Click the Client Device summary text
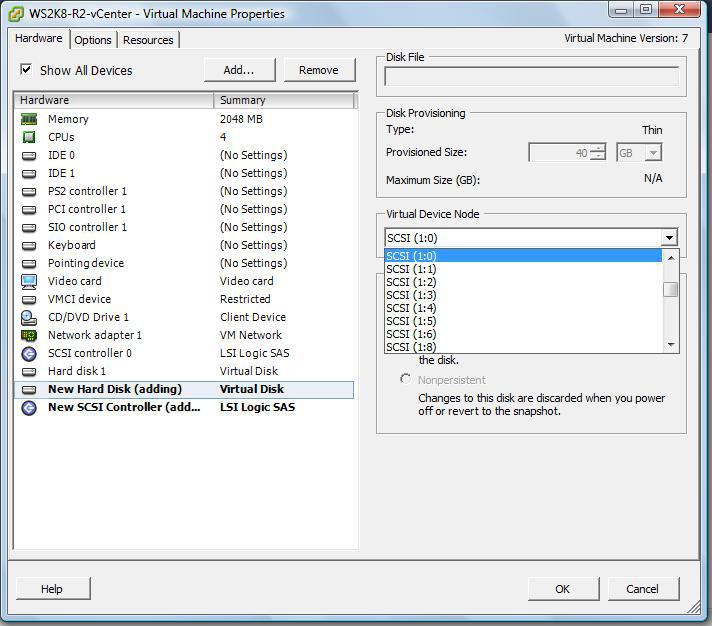Screen dimensions: 712x626 tap(253, 317)
